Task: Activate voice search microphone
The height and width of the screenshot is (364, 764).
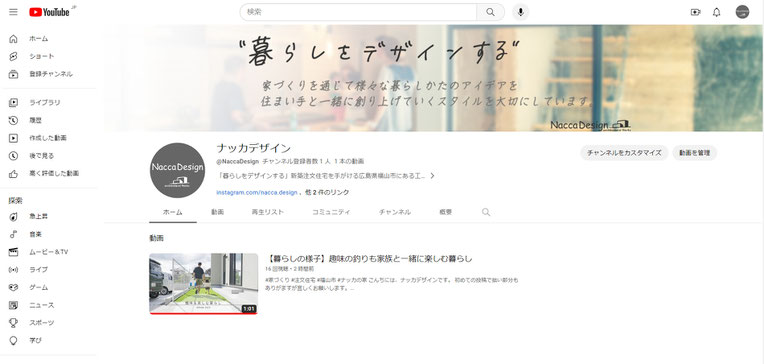Action: [x=520, y=12]
